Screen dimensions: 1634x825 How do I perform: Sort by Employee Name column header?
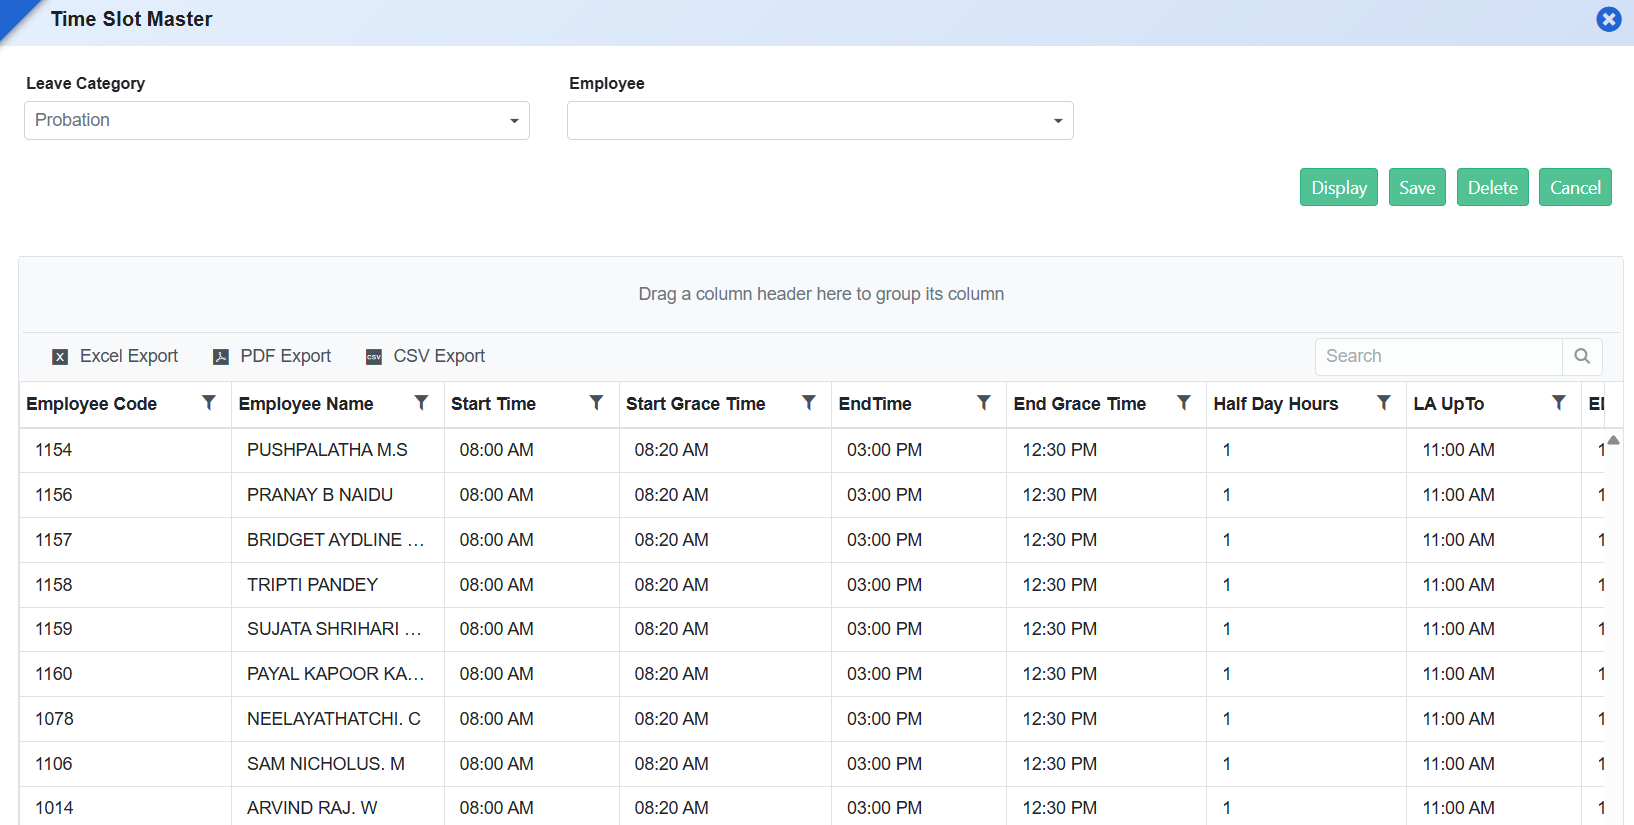pyautogui.click(x=306, y=404)
